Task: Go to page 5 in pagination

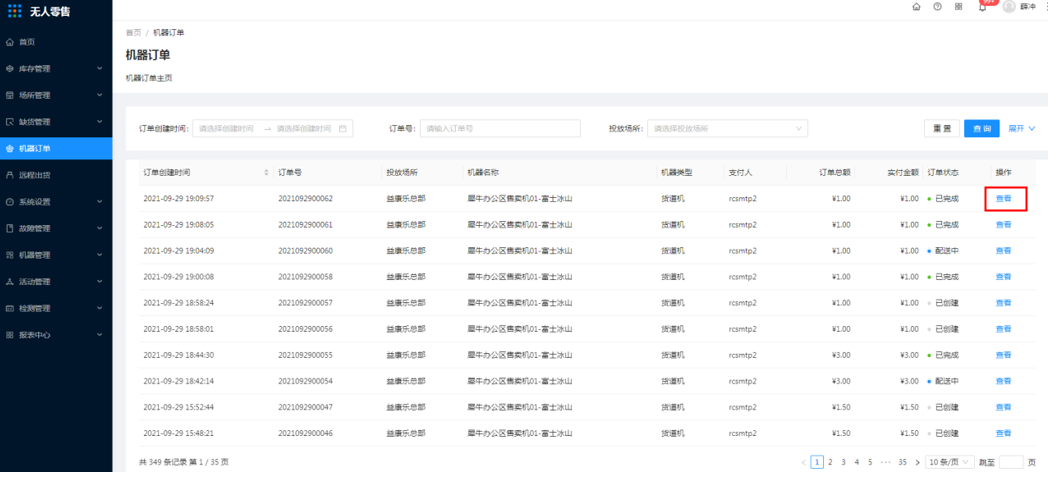Action: coord(871,462)
